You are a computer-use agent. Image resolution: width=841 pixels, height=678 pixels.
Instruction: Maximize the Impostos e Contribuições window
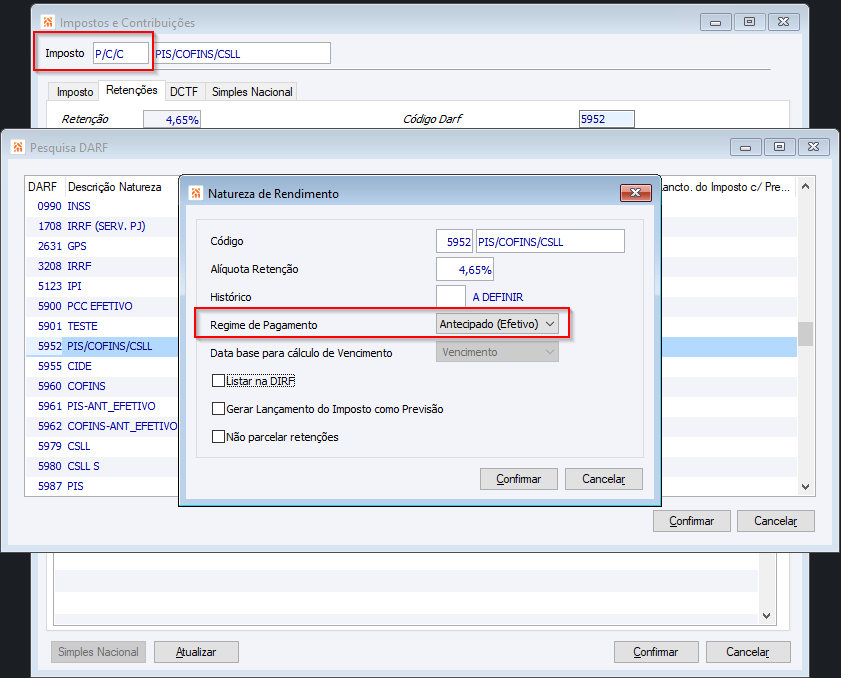(749, 22)
